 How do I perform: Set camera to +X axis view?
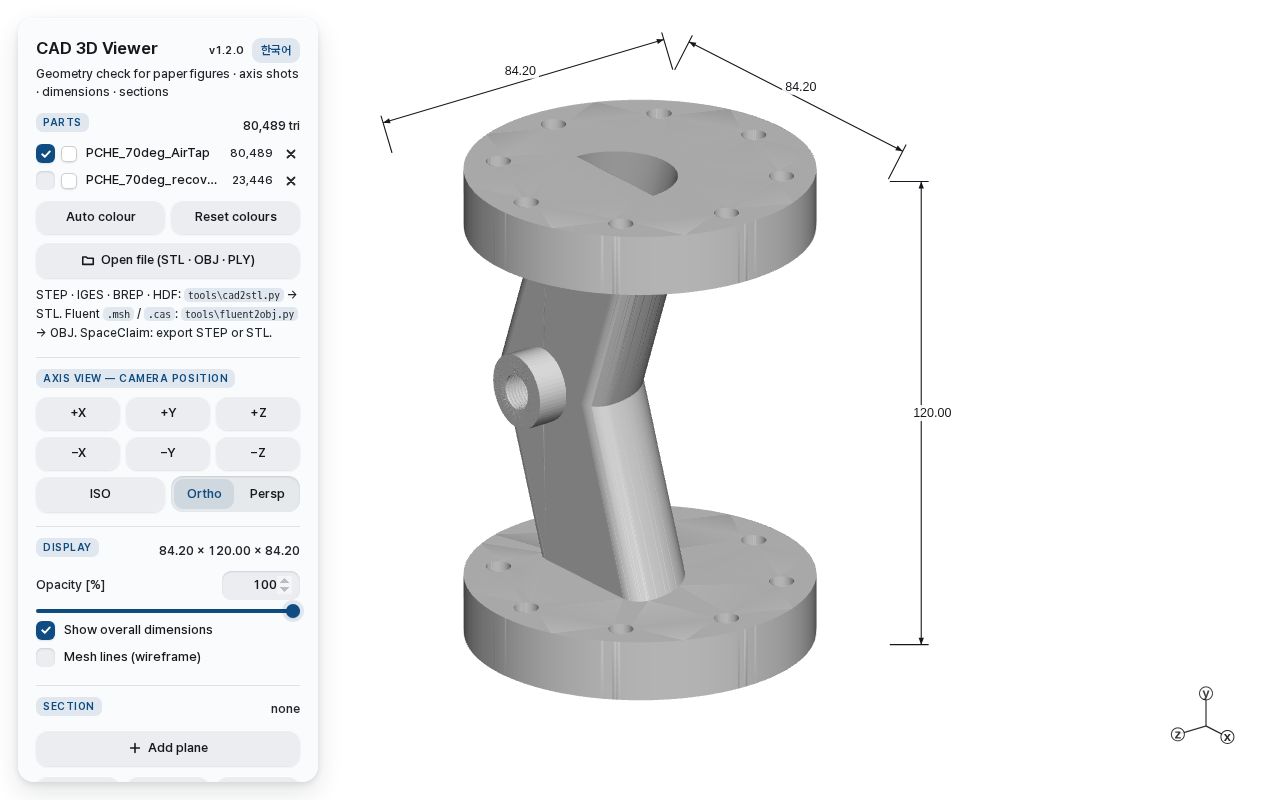click(x=78, y=413)
